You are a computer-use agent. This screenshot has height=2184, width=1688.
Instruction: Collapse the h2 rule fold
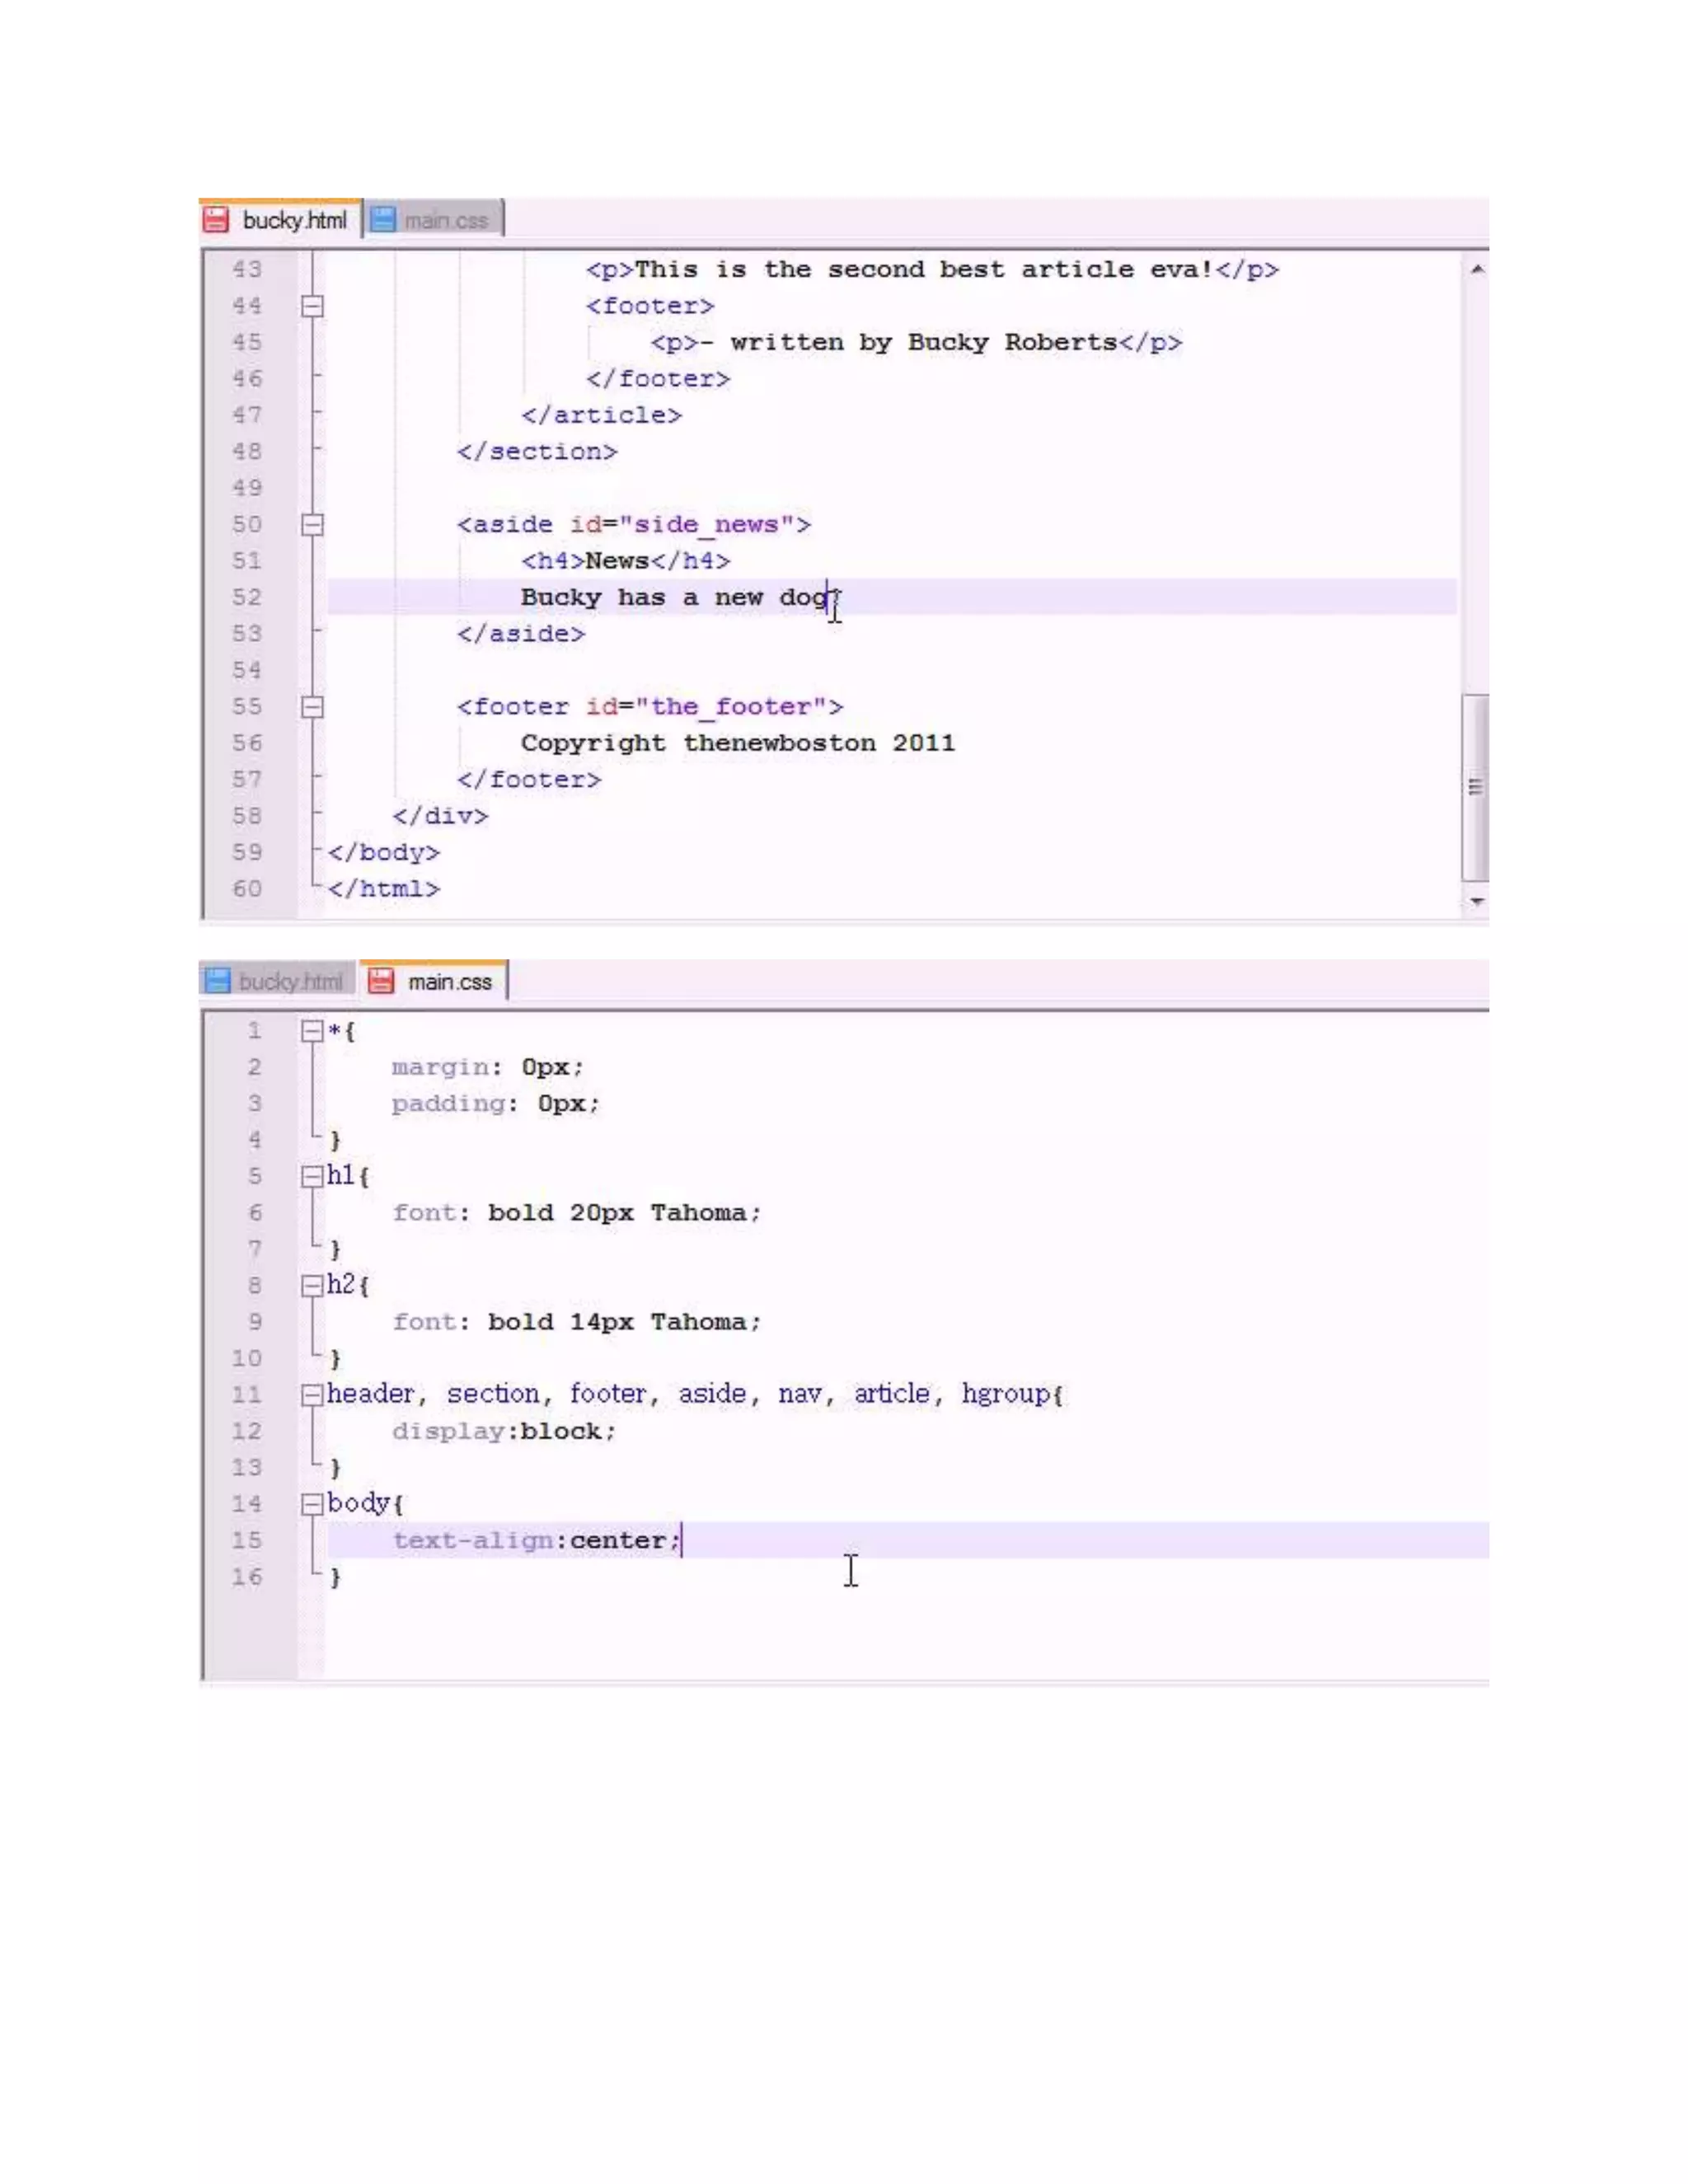(x=312, y=1286)
